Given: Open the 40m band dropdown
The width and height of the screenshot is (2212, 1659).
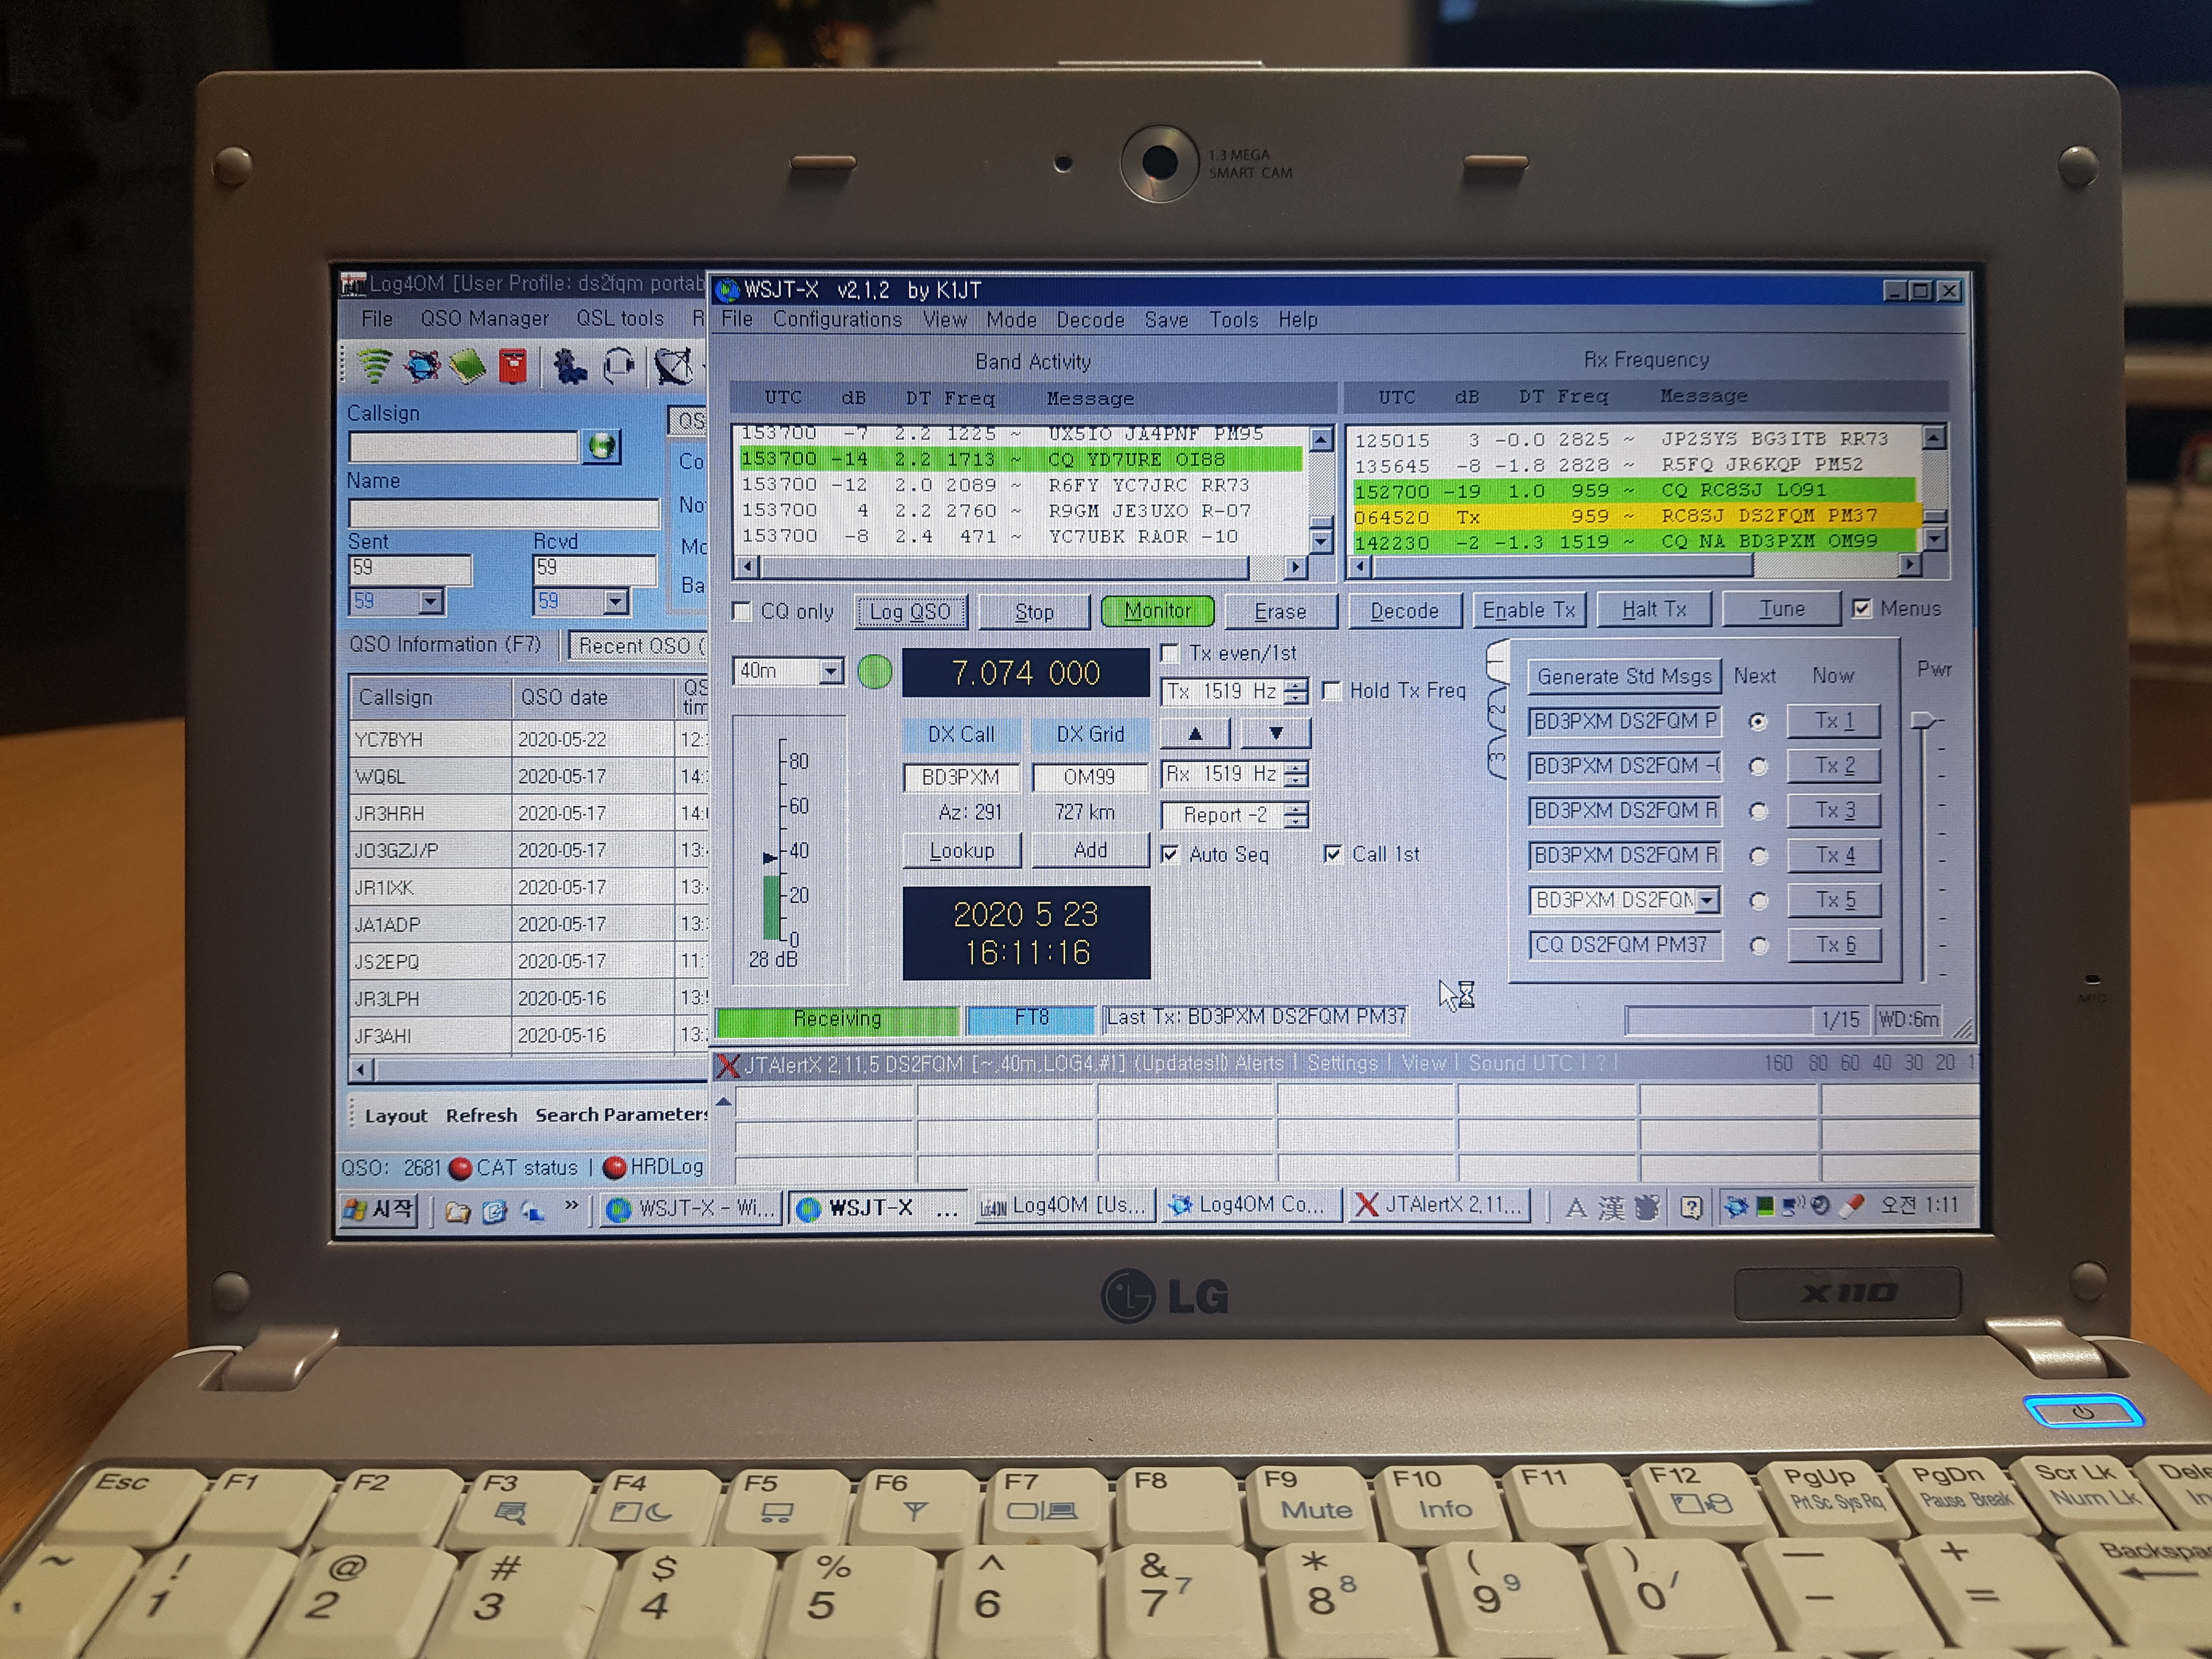Looking at the screenshot, I should coord(830,672).
